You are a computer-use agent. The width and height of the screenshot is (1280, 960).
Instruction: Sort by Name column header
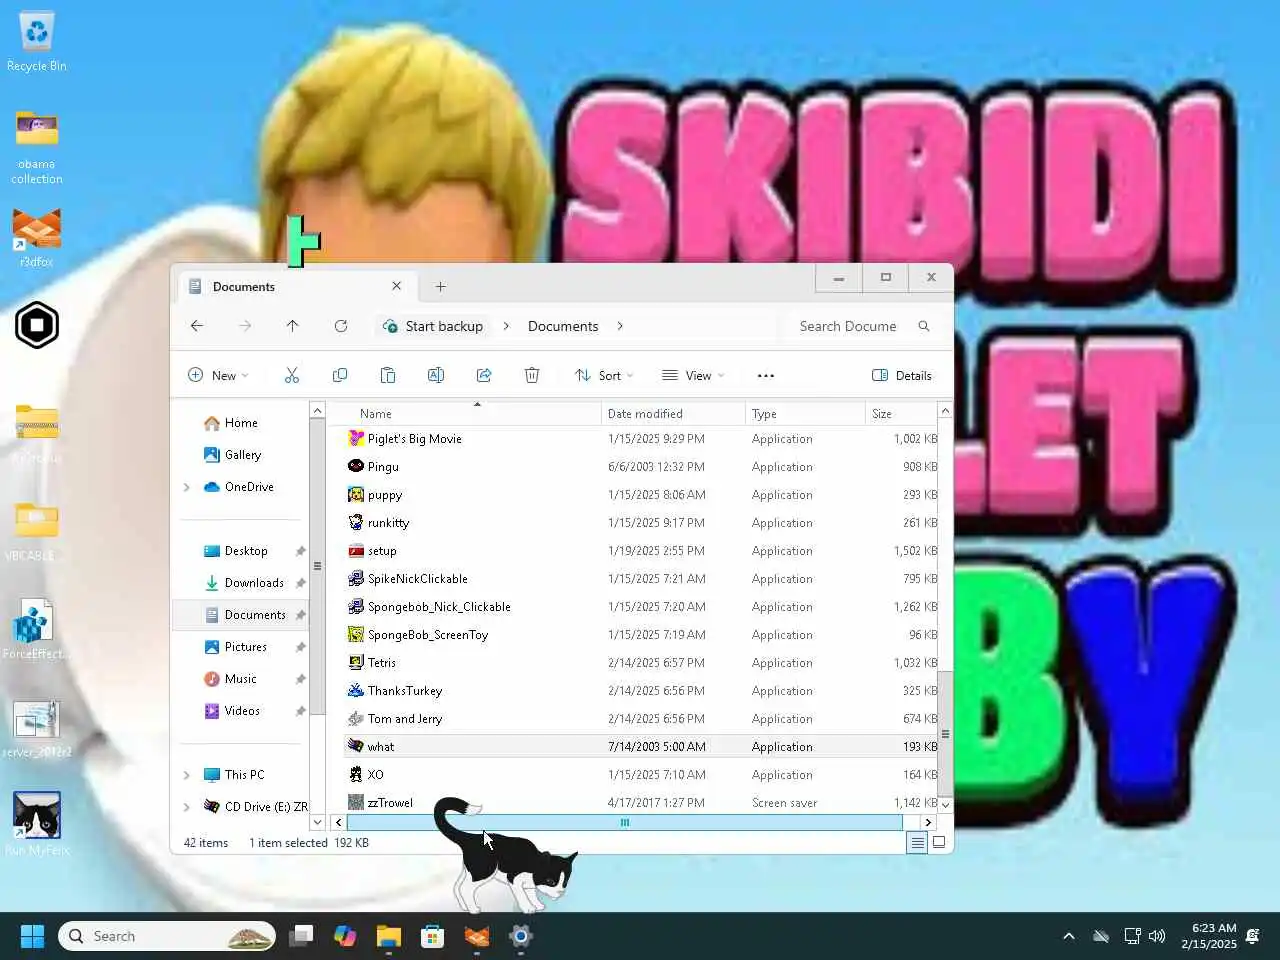pos(467,413)
